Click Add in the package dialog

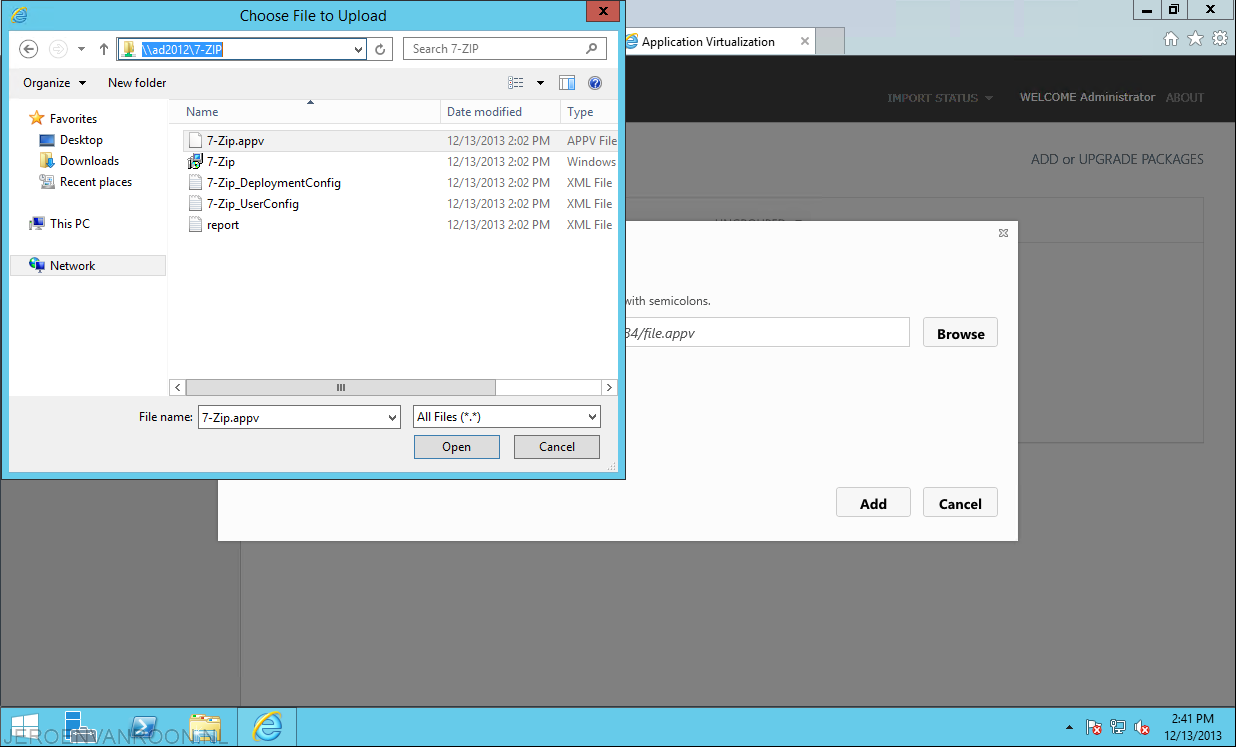click(x=873, y=503)
